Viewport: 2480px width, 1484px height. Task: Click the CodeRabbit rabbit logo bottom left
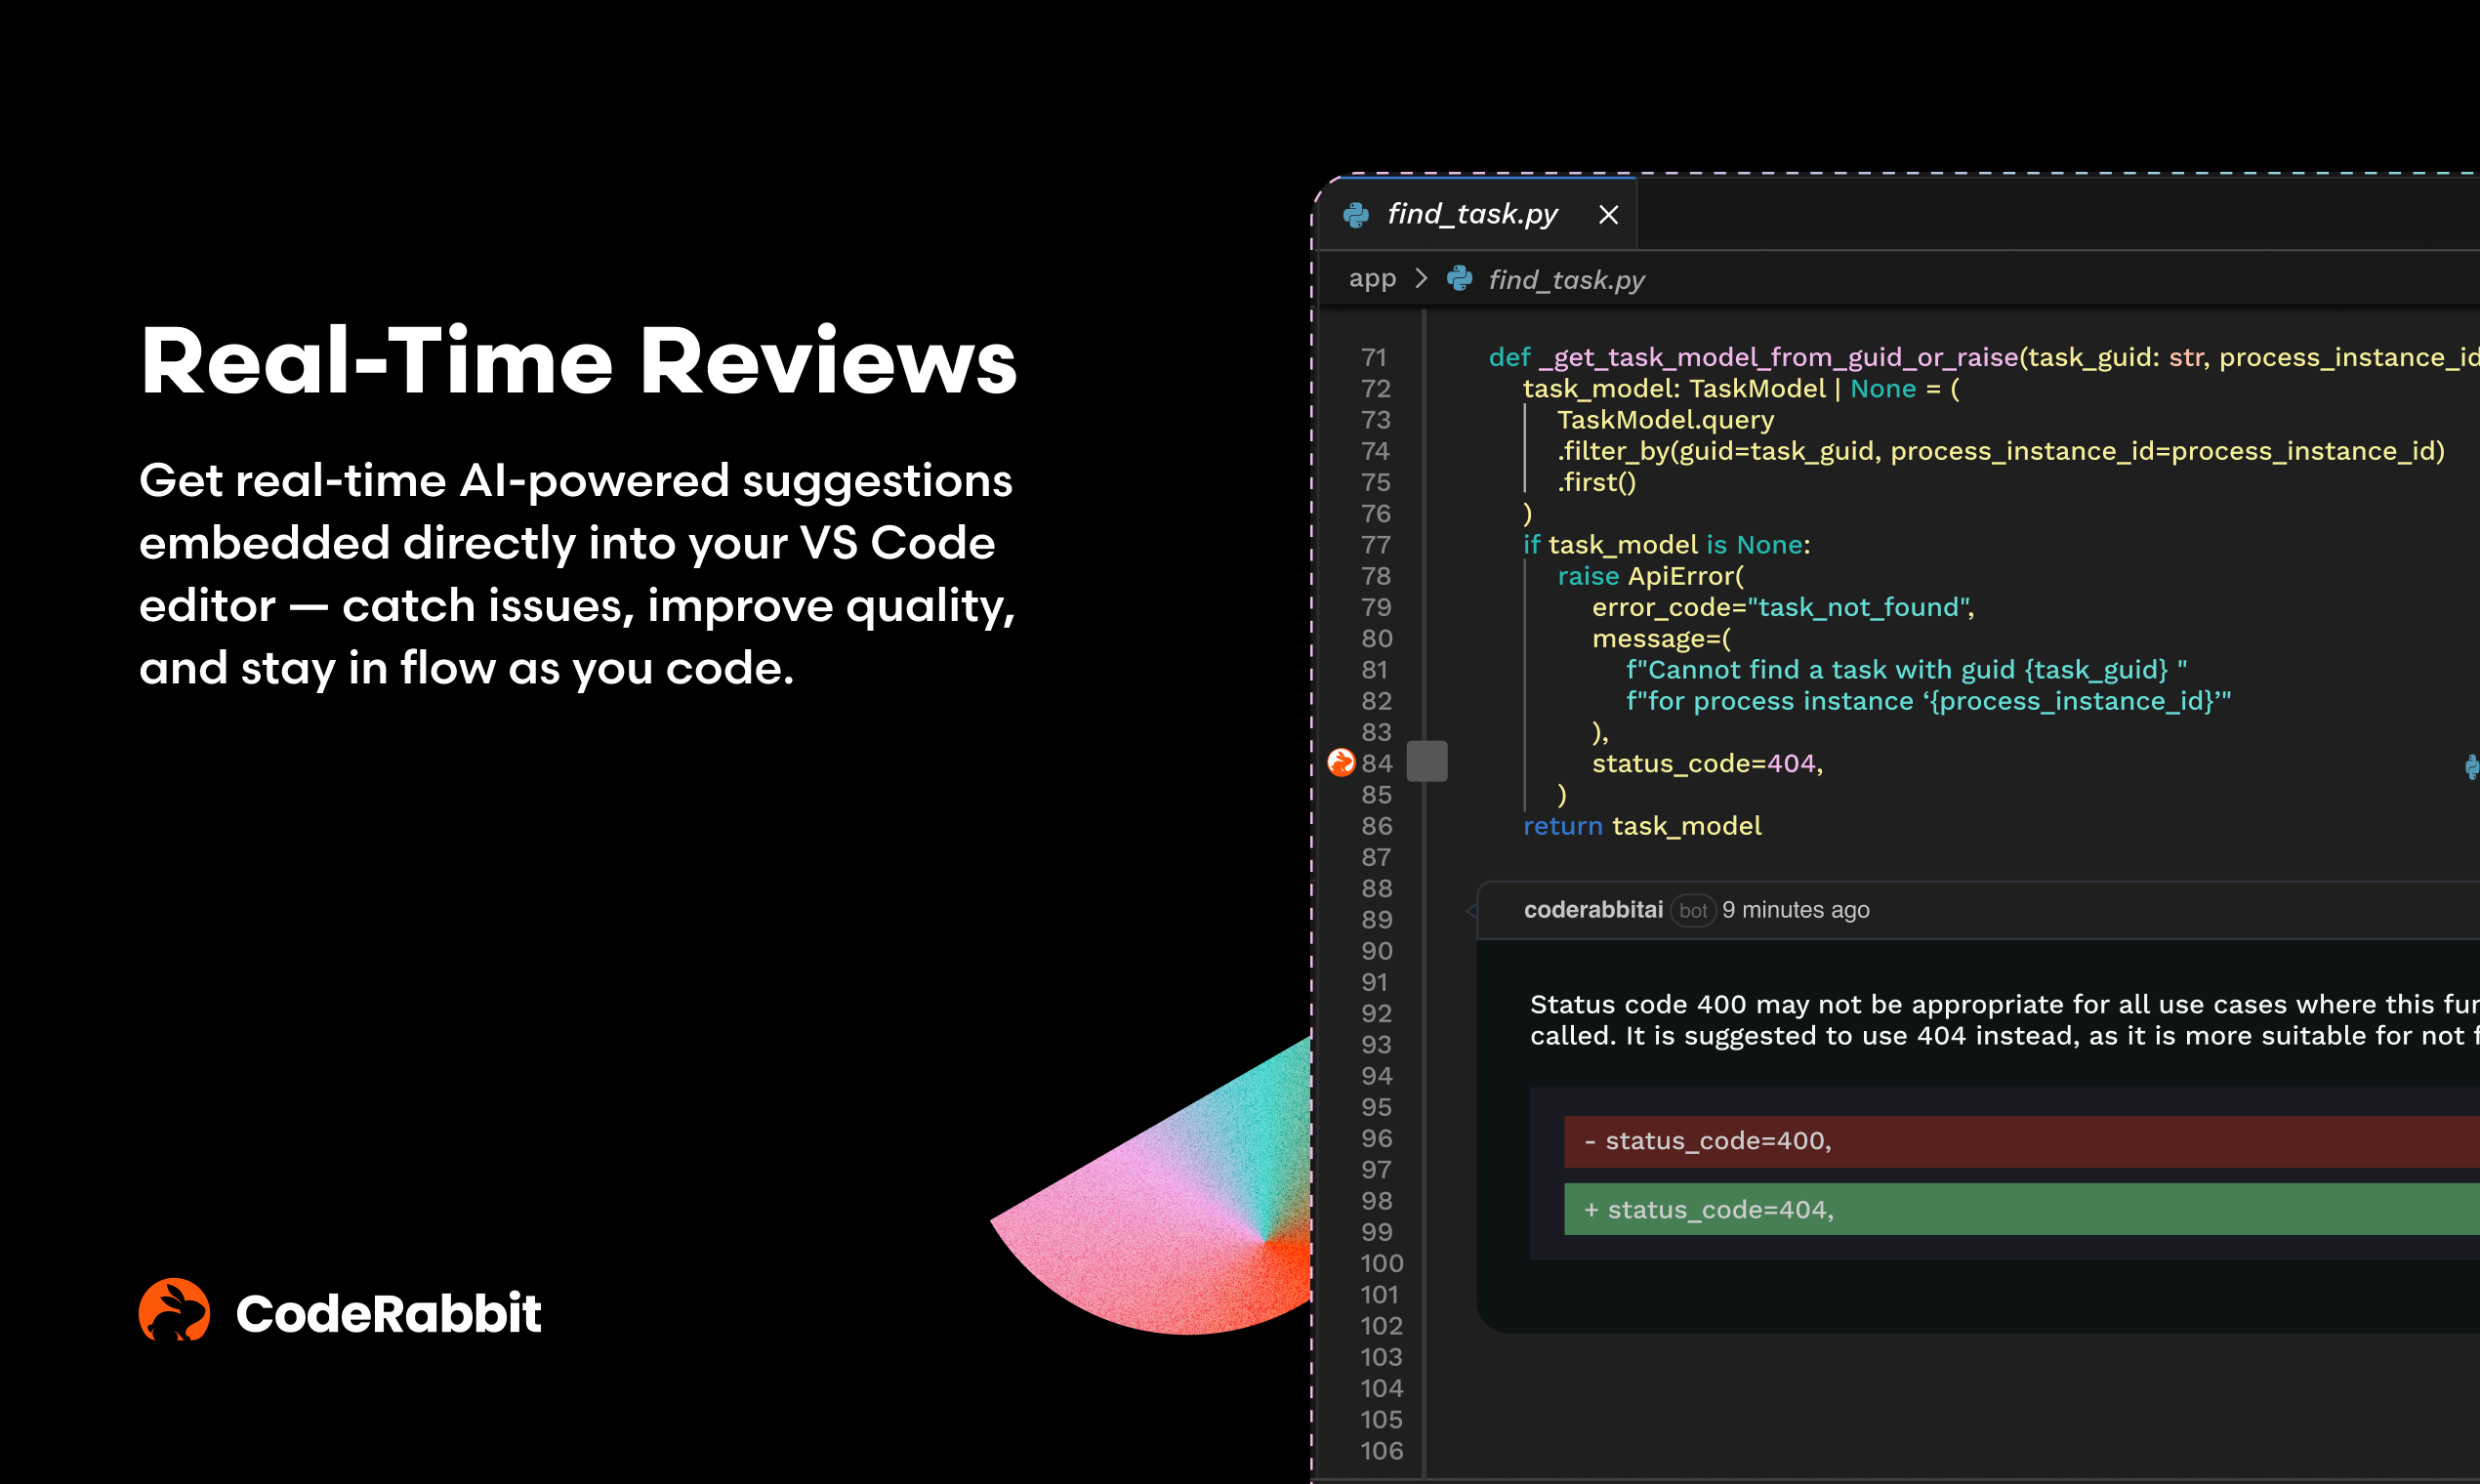[174, 1311]
